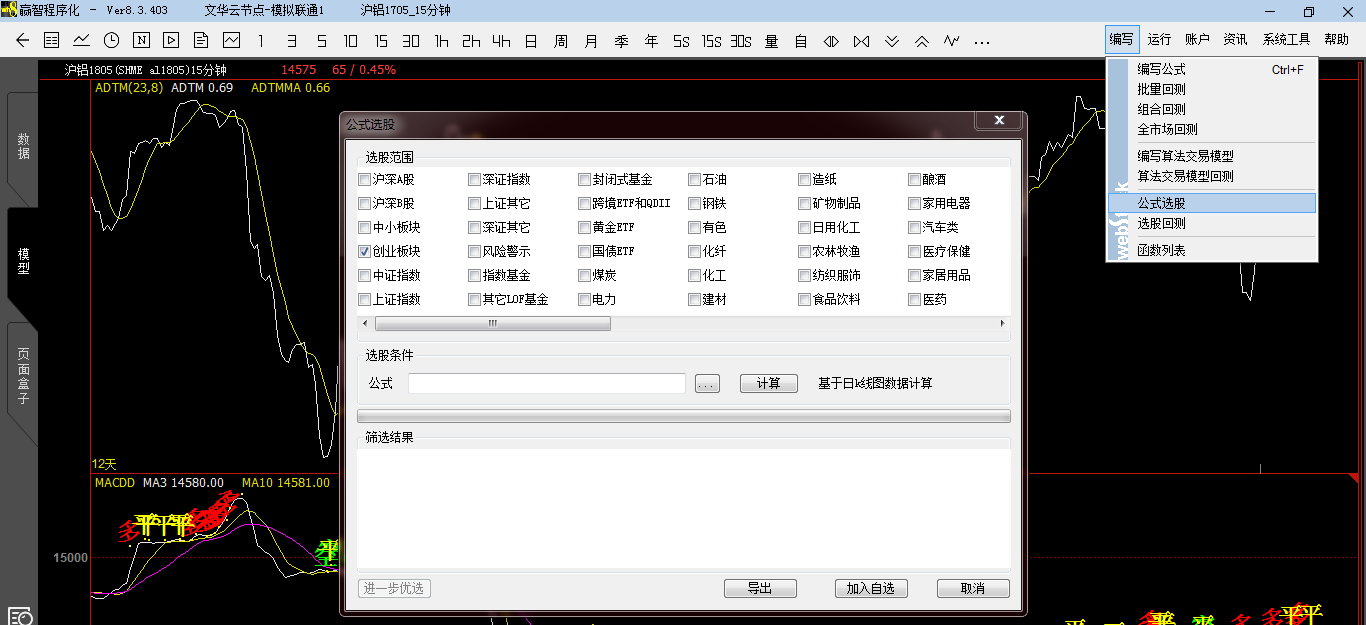
Task: Uncheck the 创业板块 checkbox
Action: pyautogui.click(x=365, y=252)
